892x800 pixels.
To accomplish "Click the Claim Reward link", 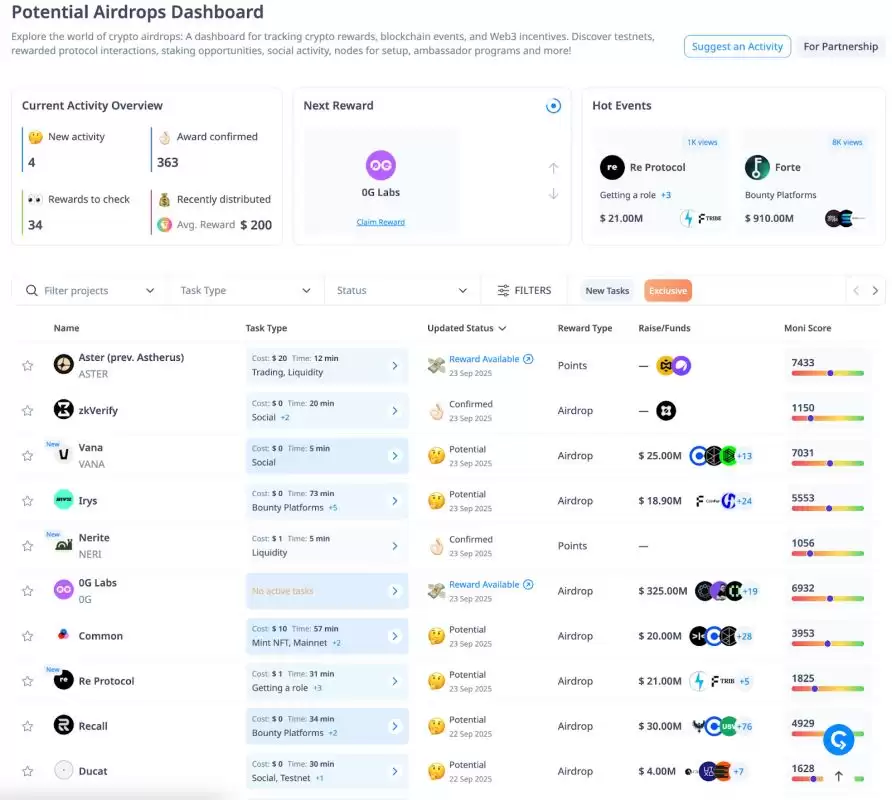I will 380,222.
